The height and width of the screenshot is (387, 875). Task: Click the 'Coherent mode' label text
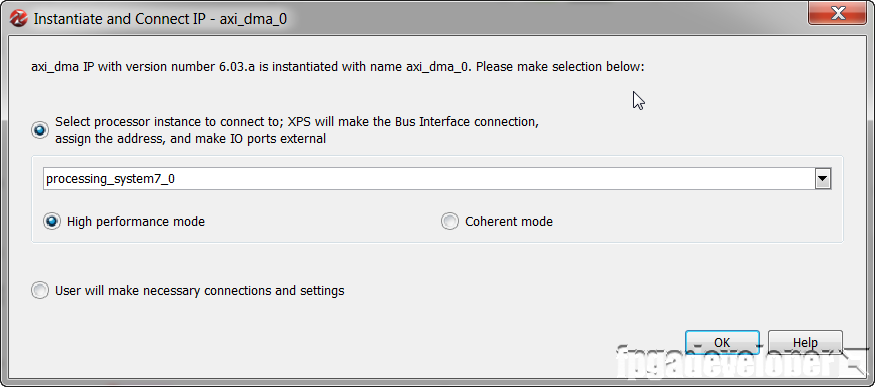tap(509, 221)
